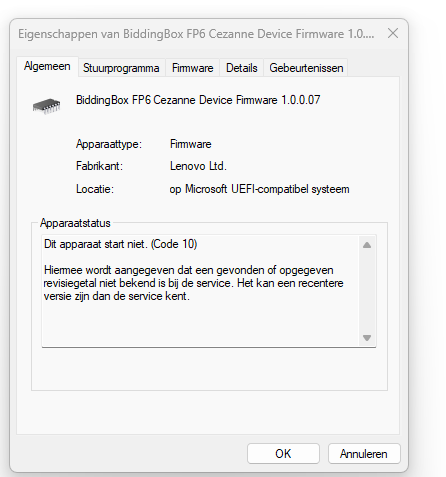This screenshot has width=446, height=477.
Task: Click the status box scroll up arrow
Action: pyautogui.click(x=367, y=245)
